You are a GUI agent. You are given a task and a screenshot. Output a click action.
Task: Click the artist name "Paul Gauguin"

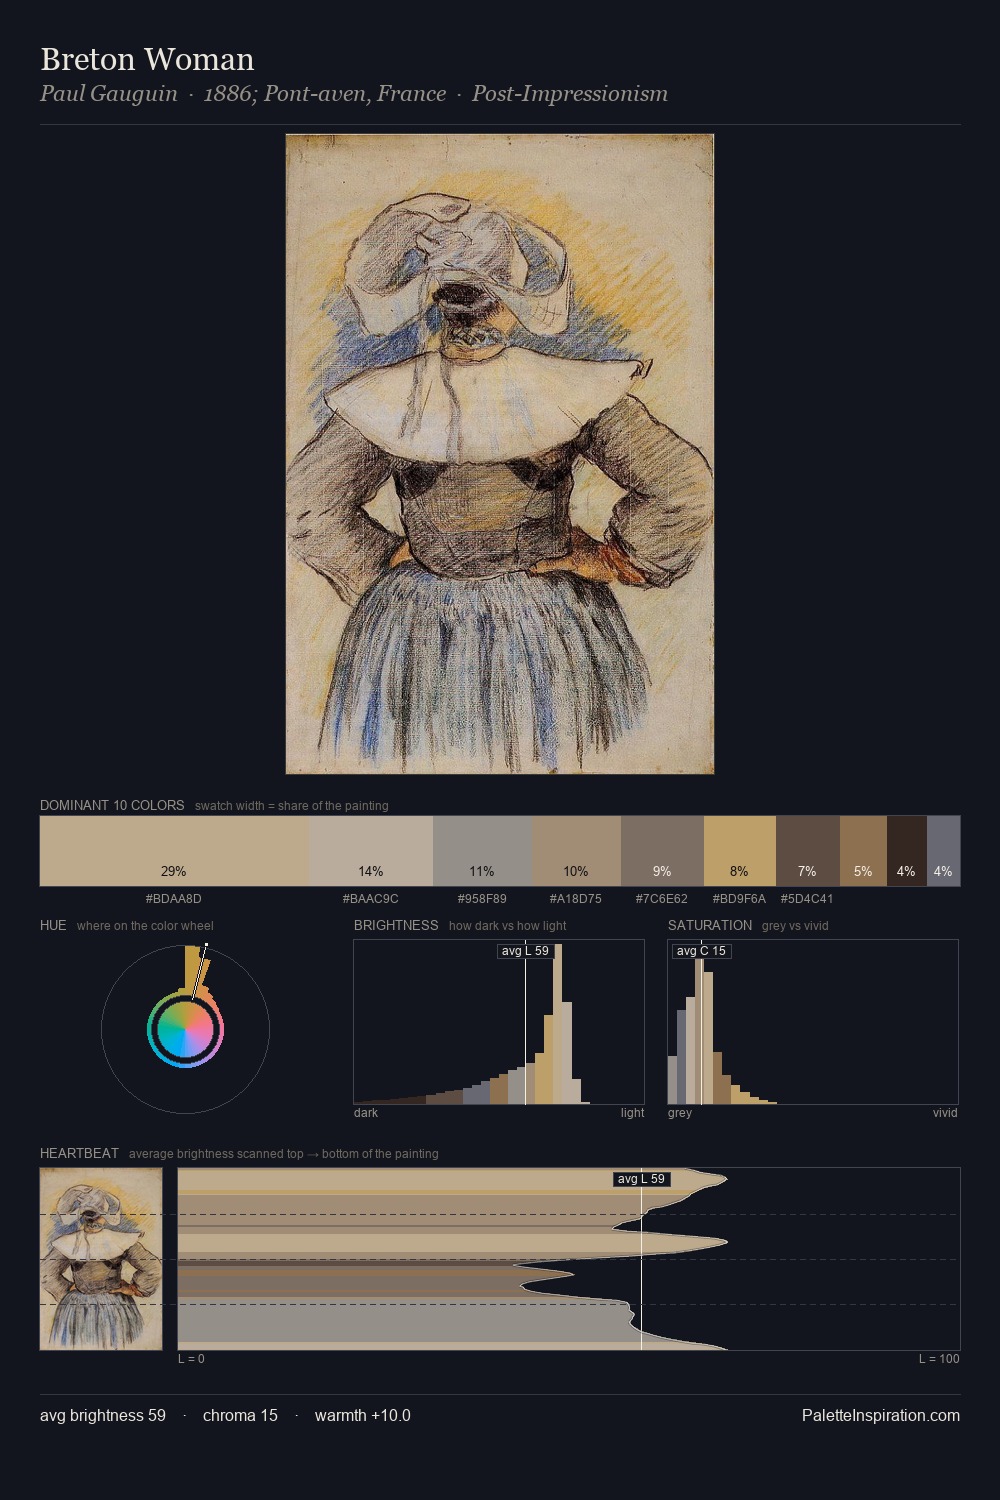(x=109, y=94)
